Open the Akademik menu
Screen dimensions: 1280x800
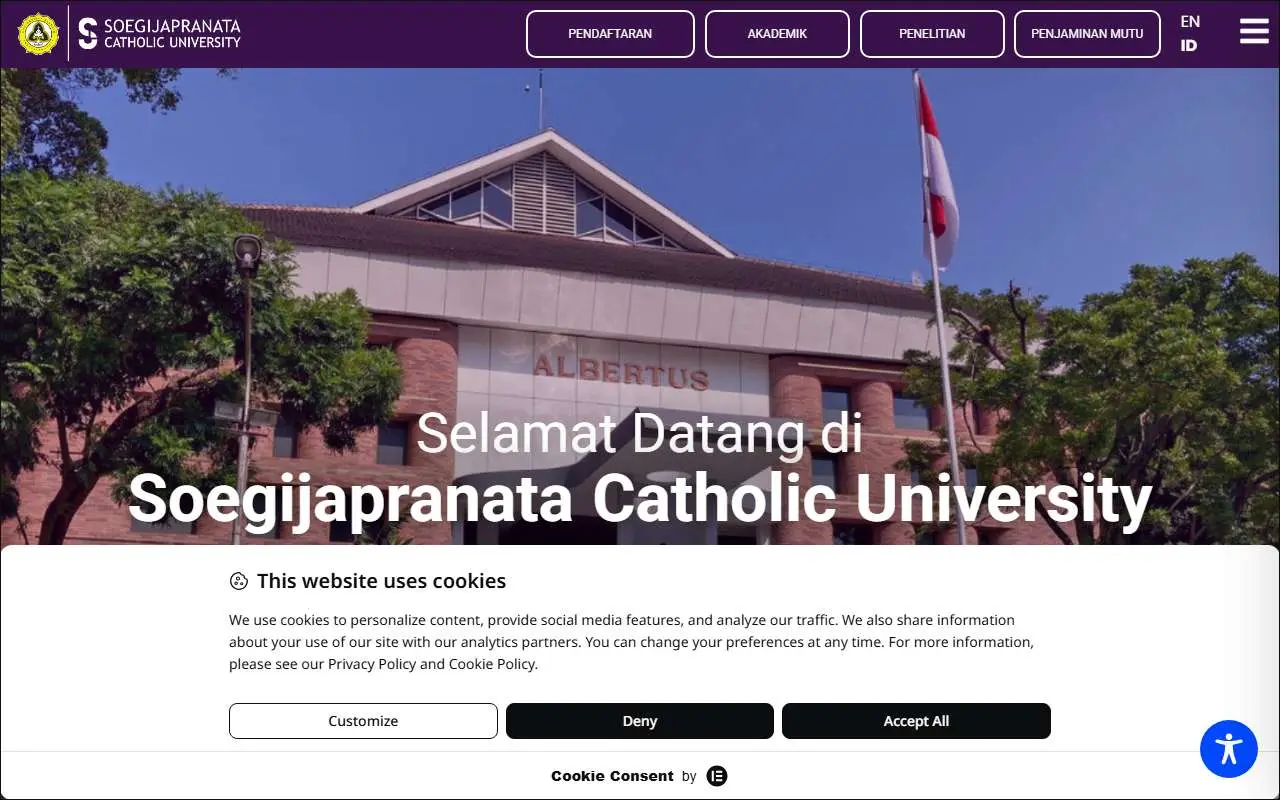pos(777,34)
